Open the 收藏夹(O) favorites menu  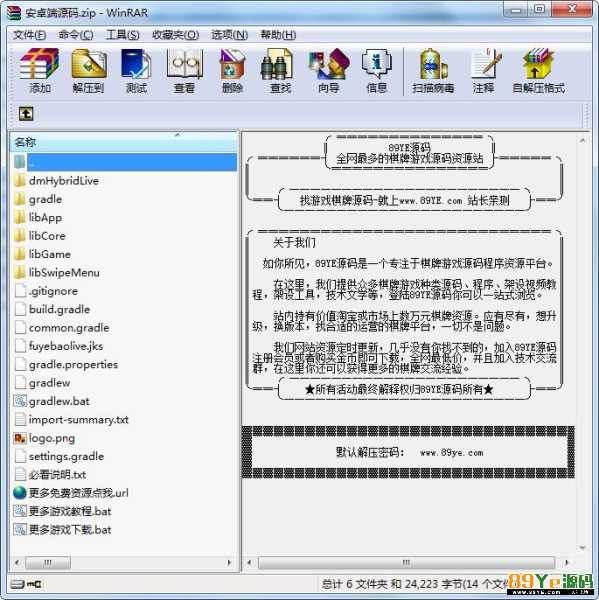pos(175,35)
